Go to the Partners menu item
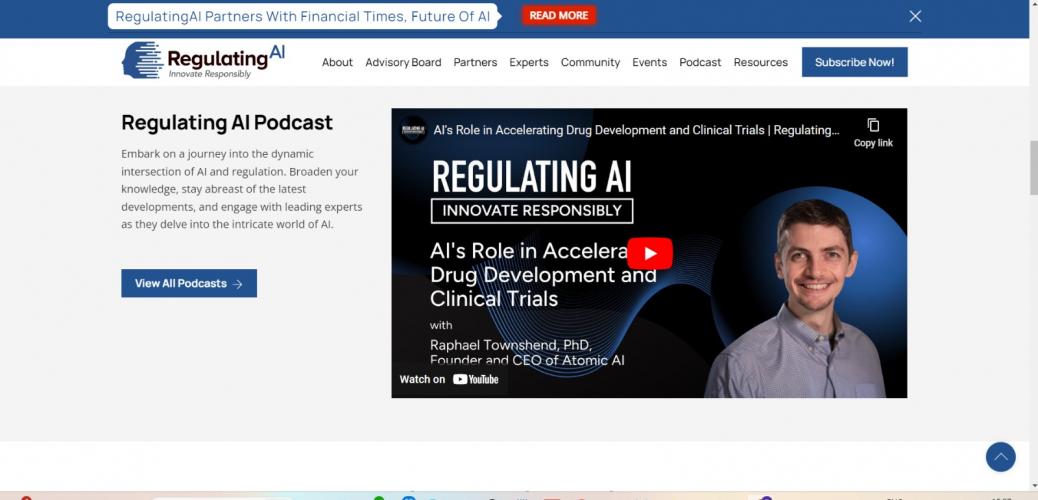 click(475, 62)
